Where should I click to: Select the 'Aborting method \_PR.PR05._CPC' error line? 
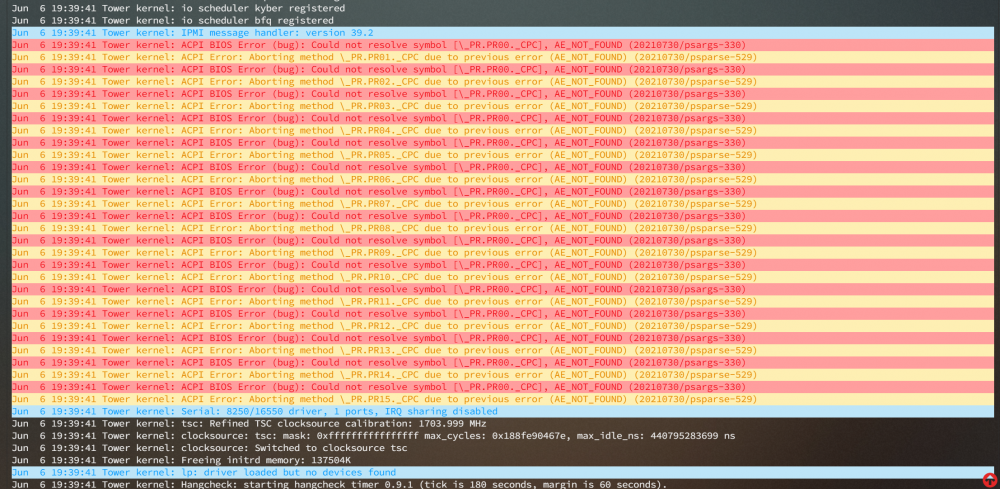point(503,155)
